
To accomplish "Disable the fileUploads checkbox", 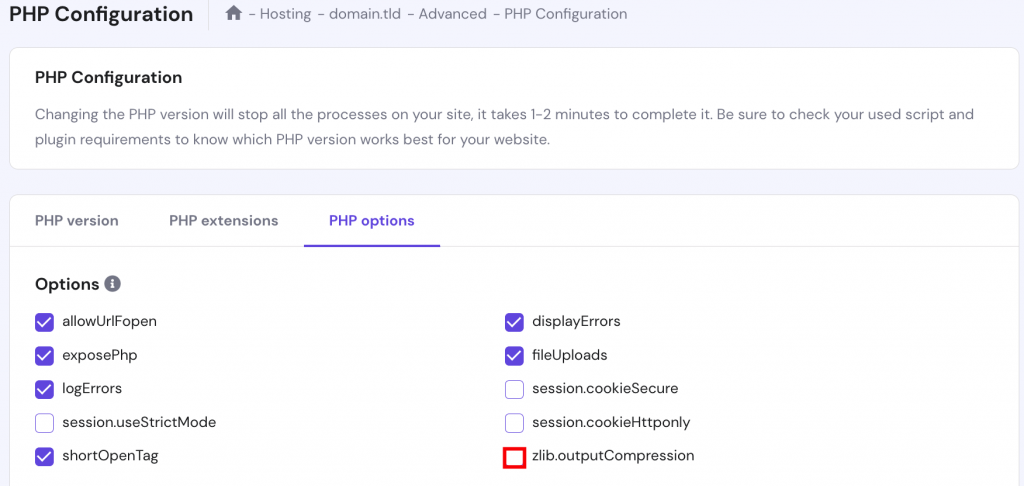I will [514, 356].
